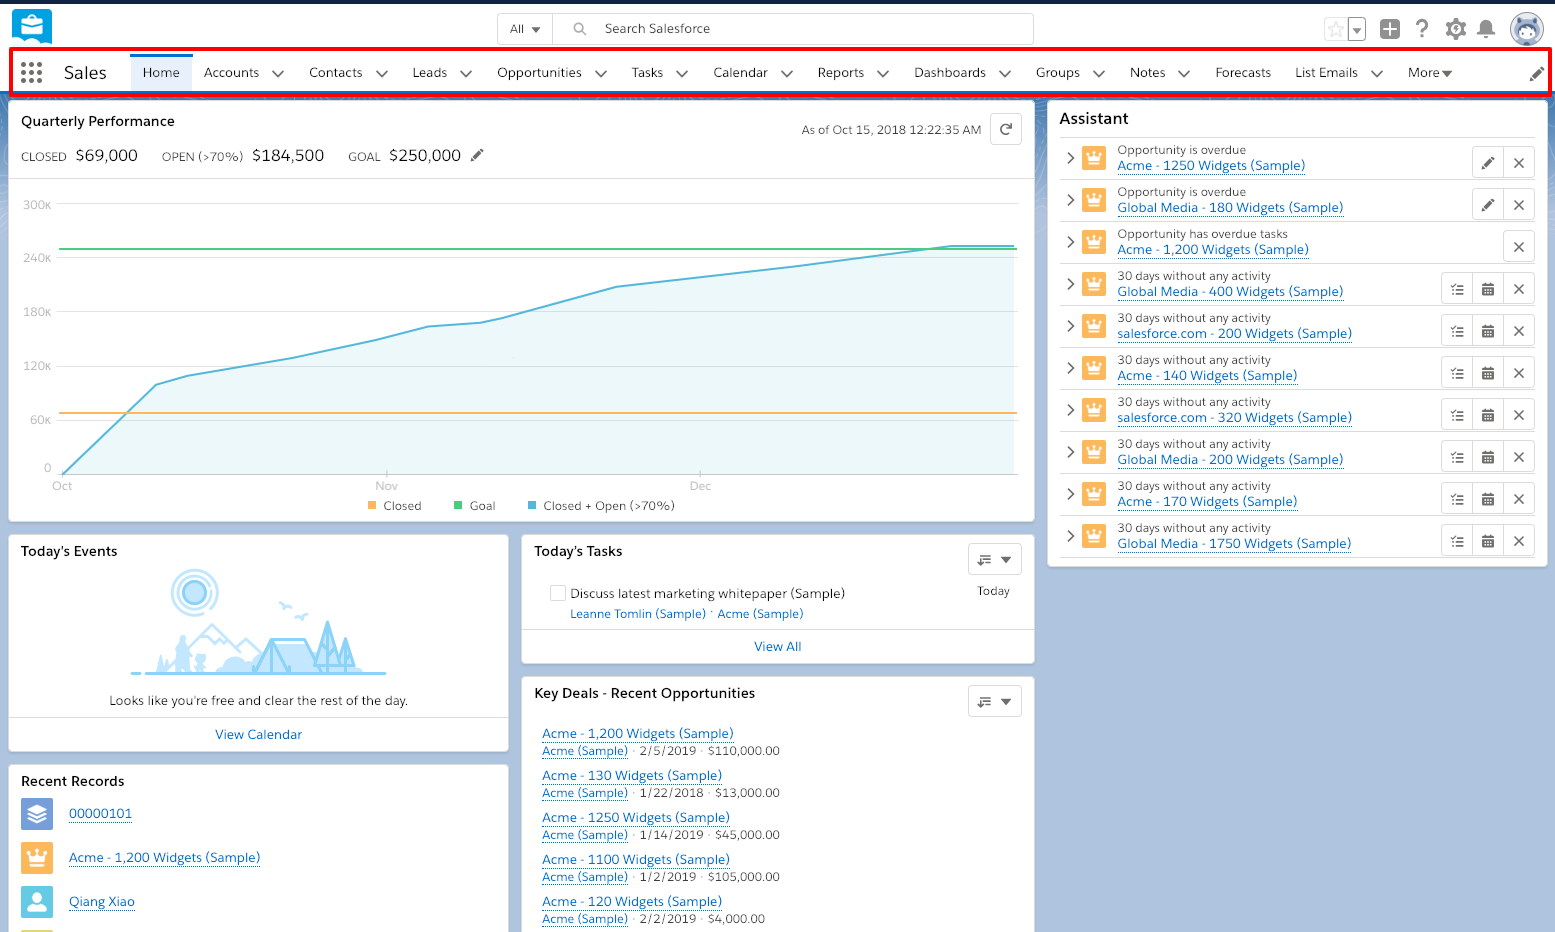Open the Today's Tasks filter dropdown
Viewport: 1555px width, 932px height.
coord(995,560)
